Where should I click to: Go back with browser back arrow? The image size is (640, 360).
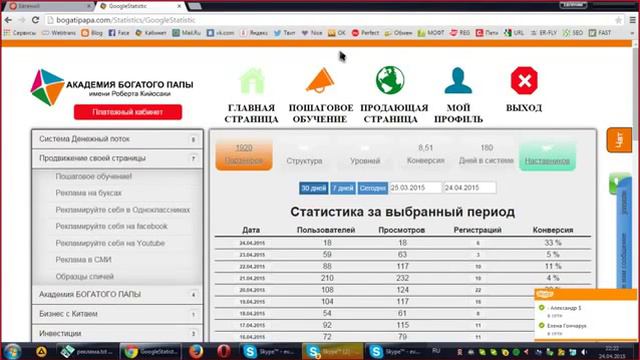8,20
